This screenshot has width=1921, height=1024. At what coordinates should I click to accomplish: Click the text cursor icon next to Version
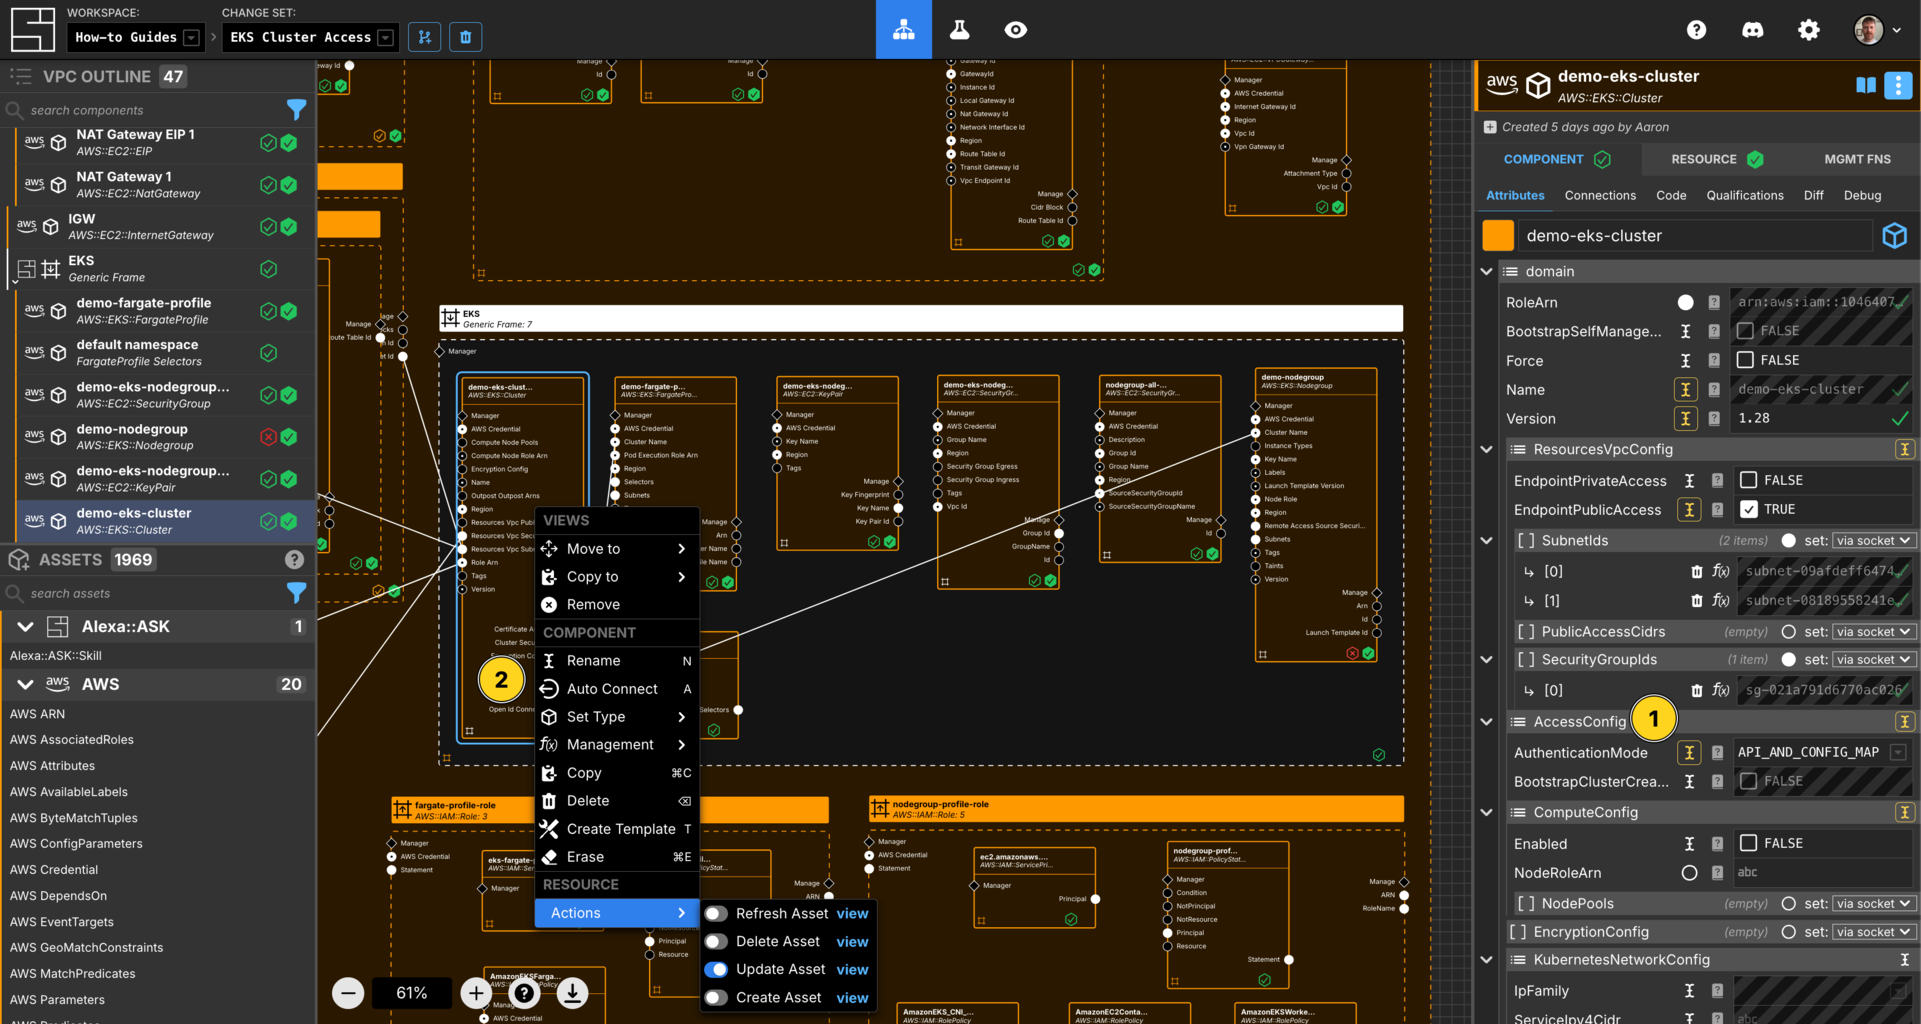(1685, 419)
